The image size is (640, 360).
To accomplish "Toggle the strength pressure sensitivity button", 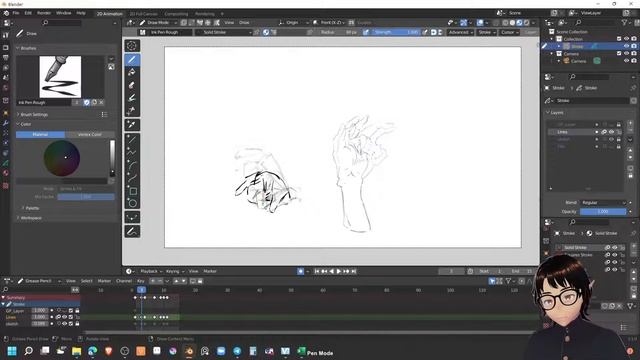I will [425, 32].
